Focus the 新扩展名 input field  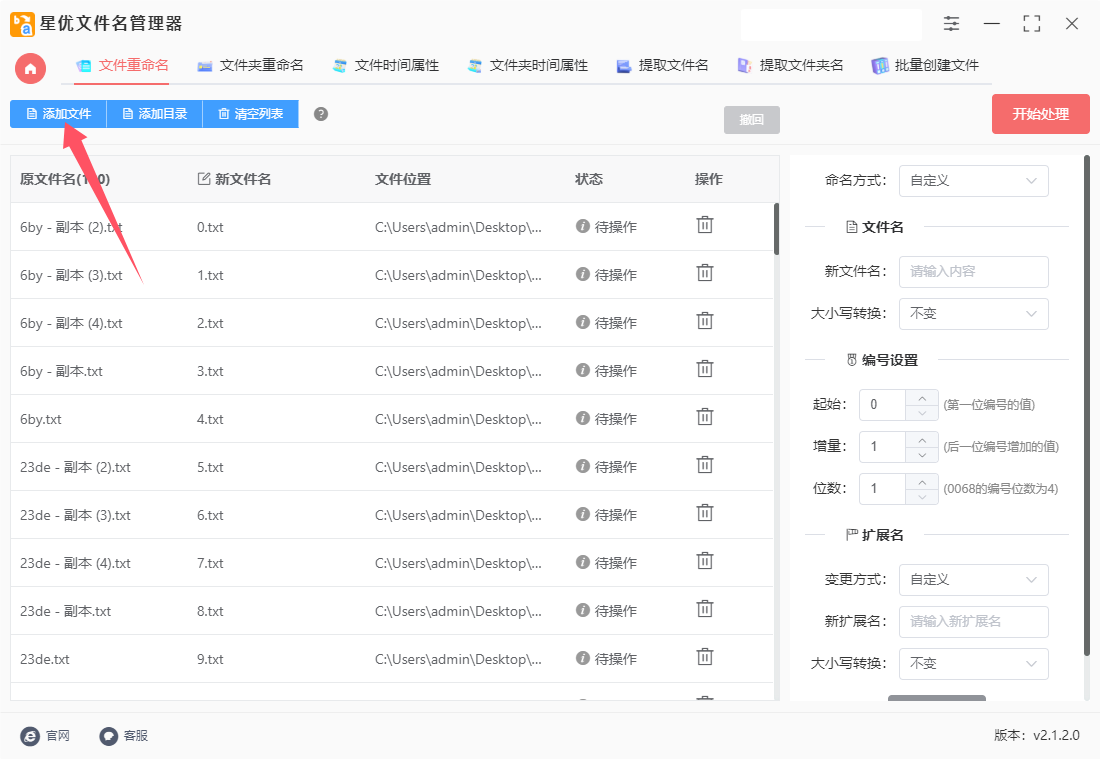point(974,622)
